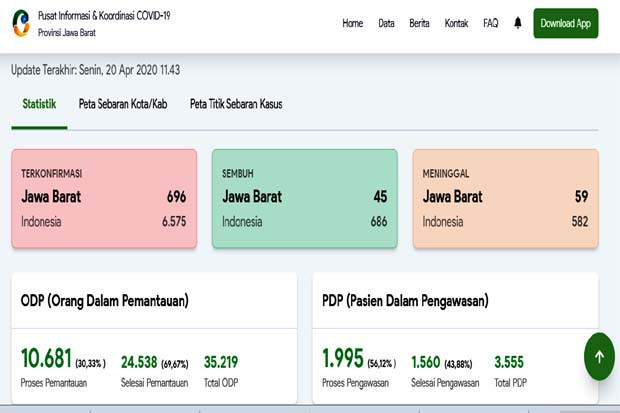Go to the Berita page
Image resolution: width=620 pixels, height=413 pixels.
click(x=419, y=23)
